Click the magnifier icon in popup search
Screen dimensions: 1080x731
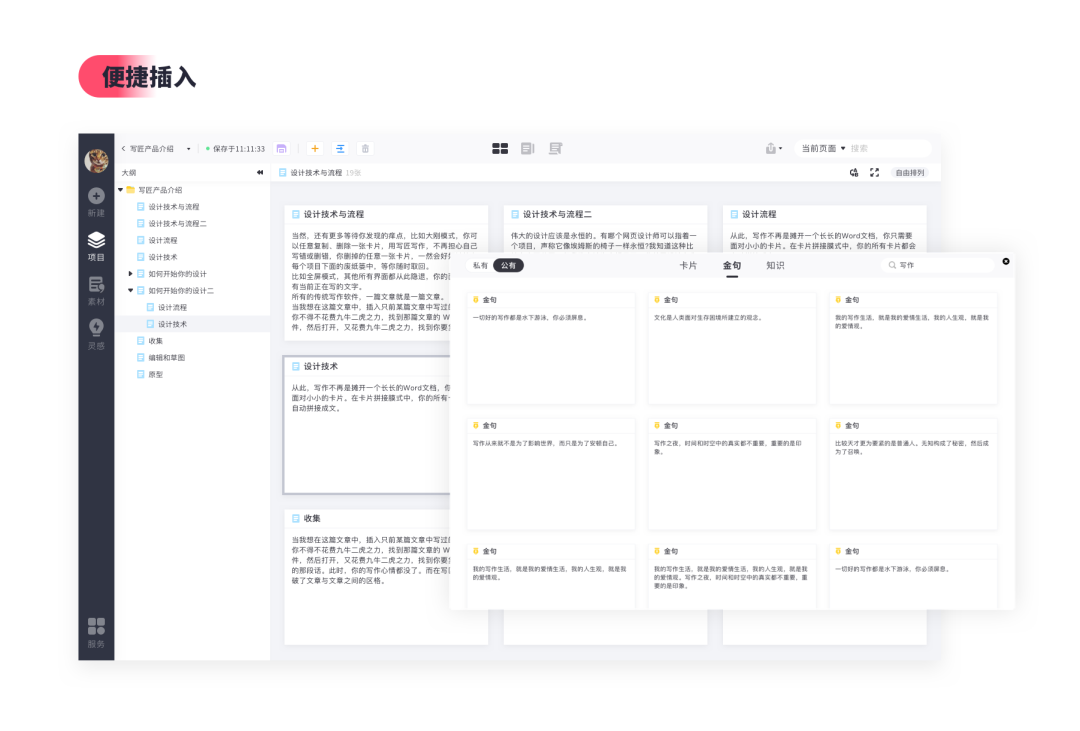click(892, 265)
